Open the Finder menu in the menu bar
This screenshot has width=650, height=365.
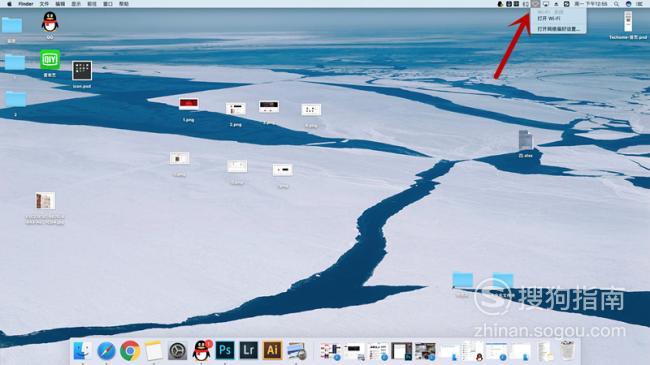tap(26, 4)
